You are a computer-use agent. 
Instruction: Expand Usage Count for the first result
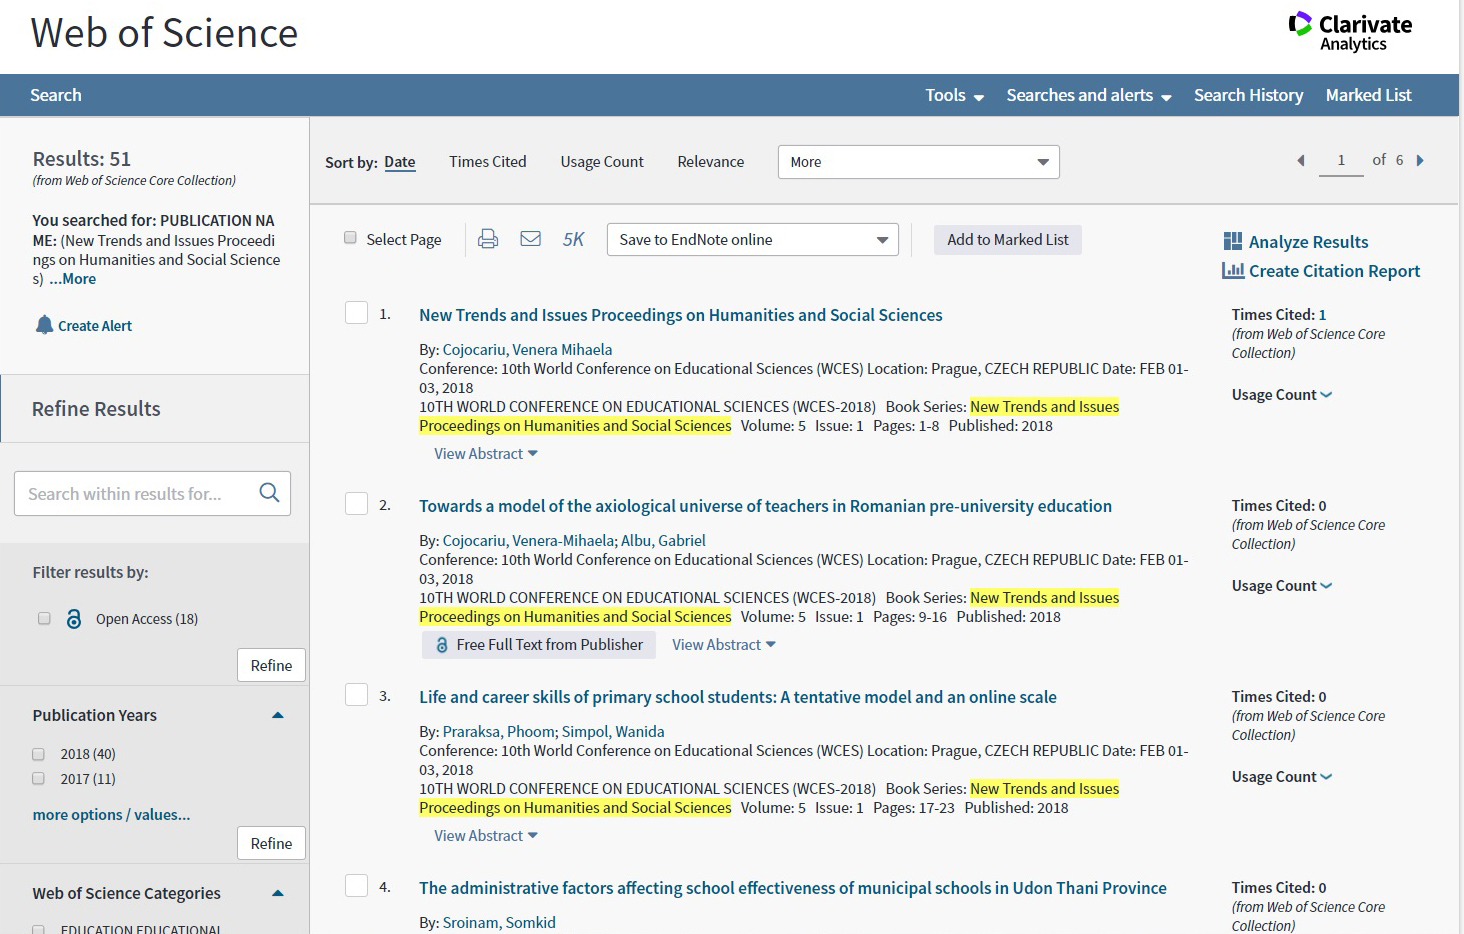pyautogui.click(x=1281, y=395)
